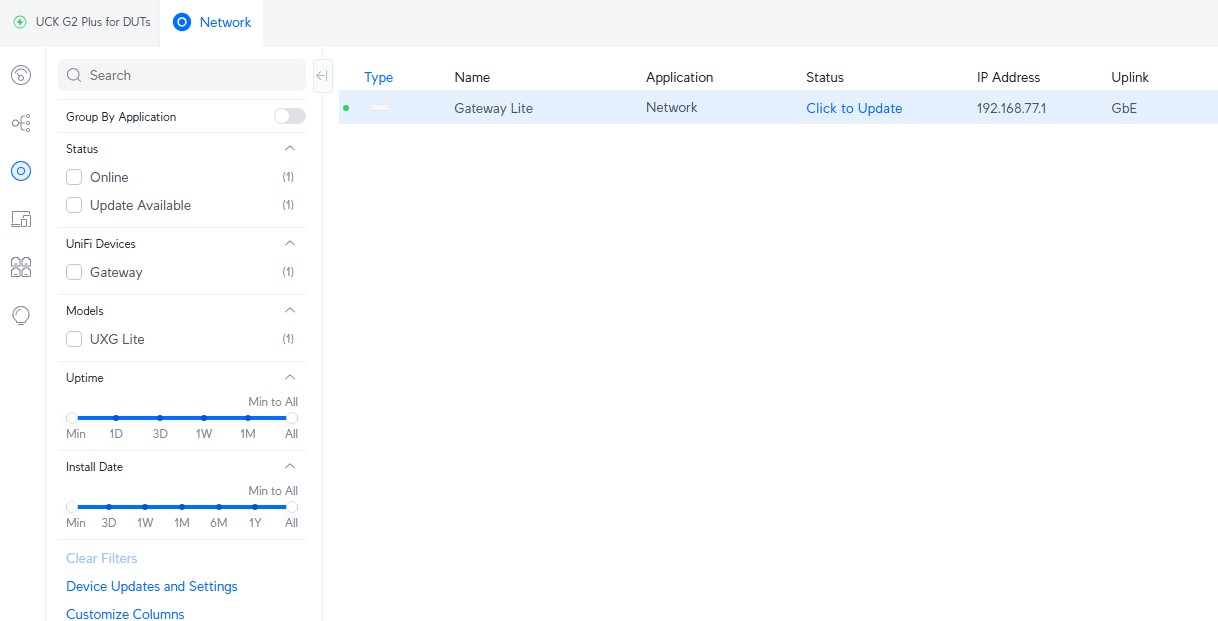Collapse the Status filter section
The height and width of the screenshot is (621, 1218).
coord(290,148)
